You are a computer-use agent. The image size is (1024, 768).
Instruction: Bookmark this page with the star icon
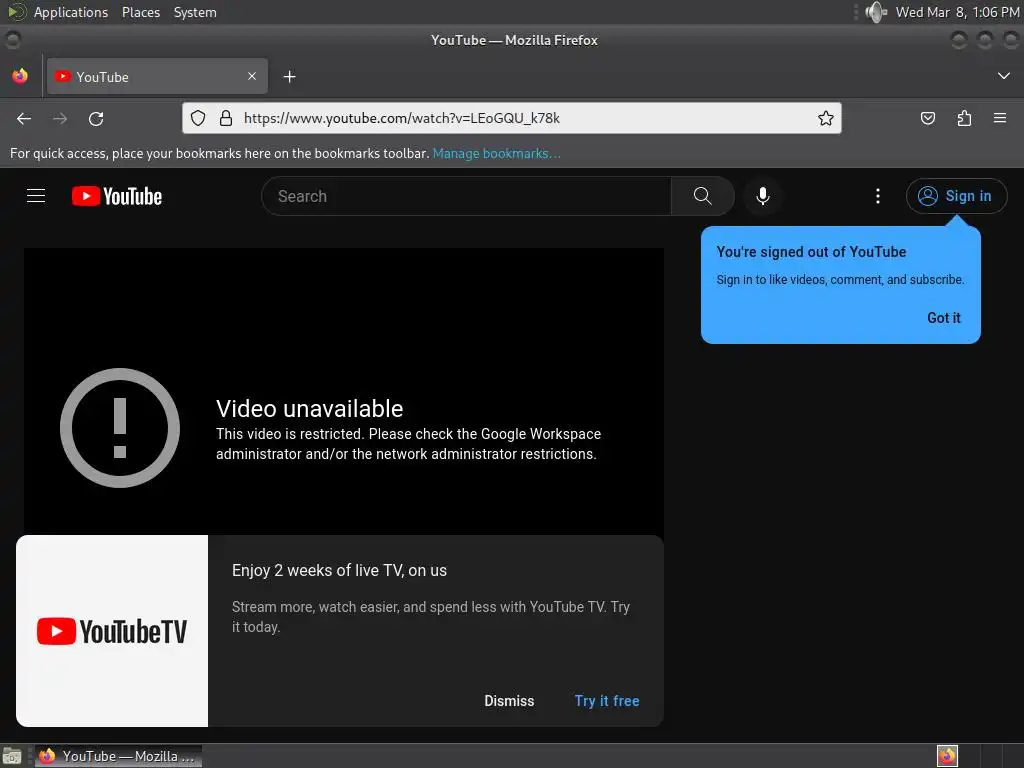(x=825, y=118)
